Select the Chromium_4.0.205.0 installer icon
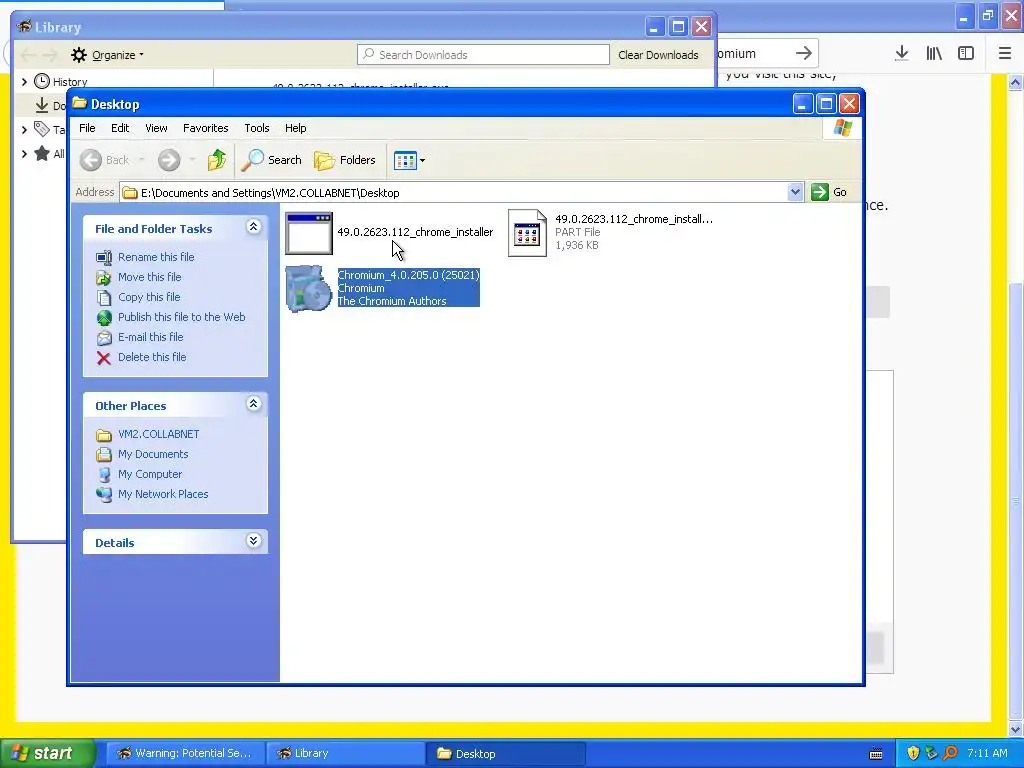The width and height of the screenshot is (1024, 768). pyautogui.click(x=309, y=289)
